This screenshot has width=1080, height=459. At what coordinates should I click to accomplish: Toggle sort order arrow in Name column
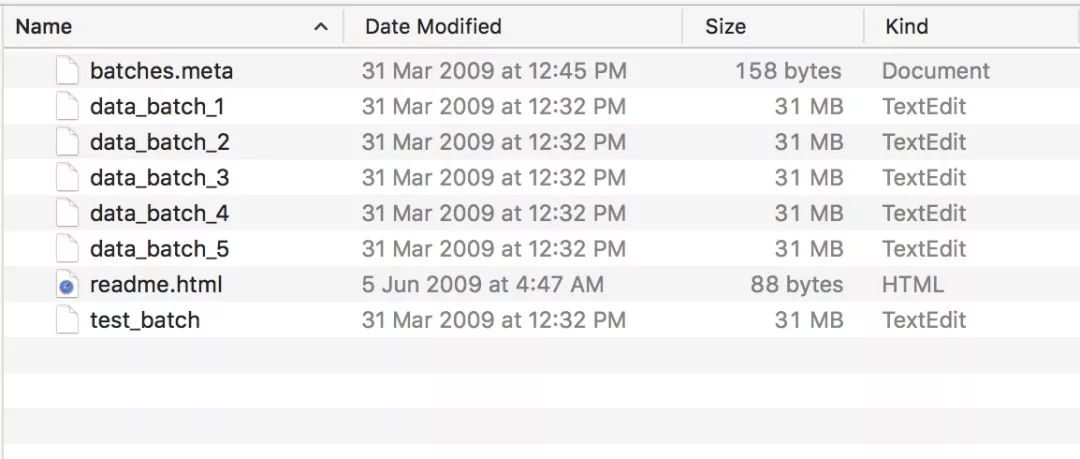320,27
